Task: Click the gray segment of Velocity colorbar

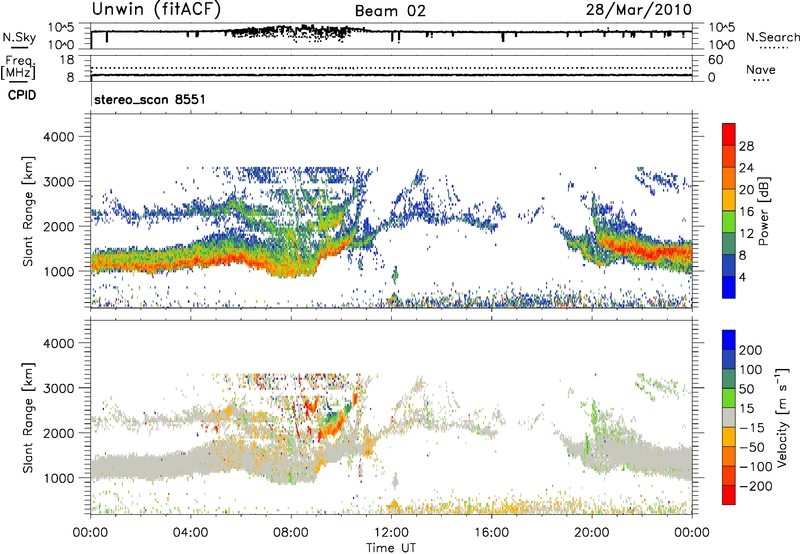Action: point(729,417)
